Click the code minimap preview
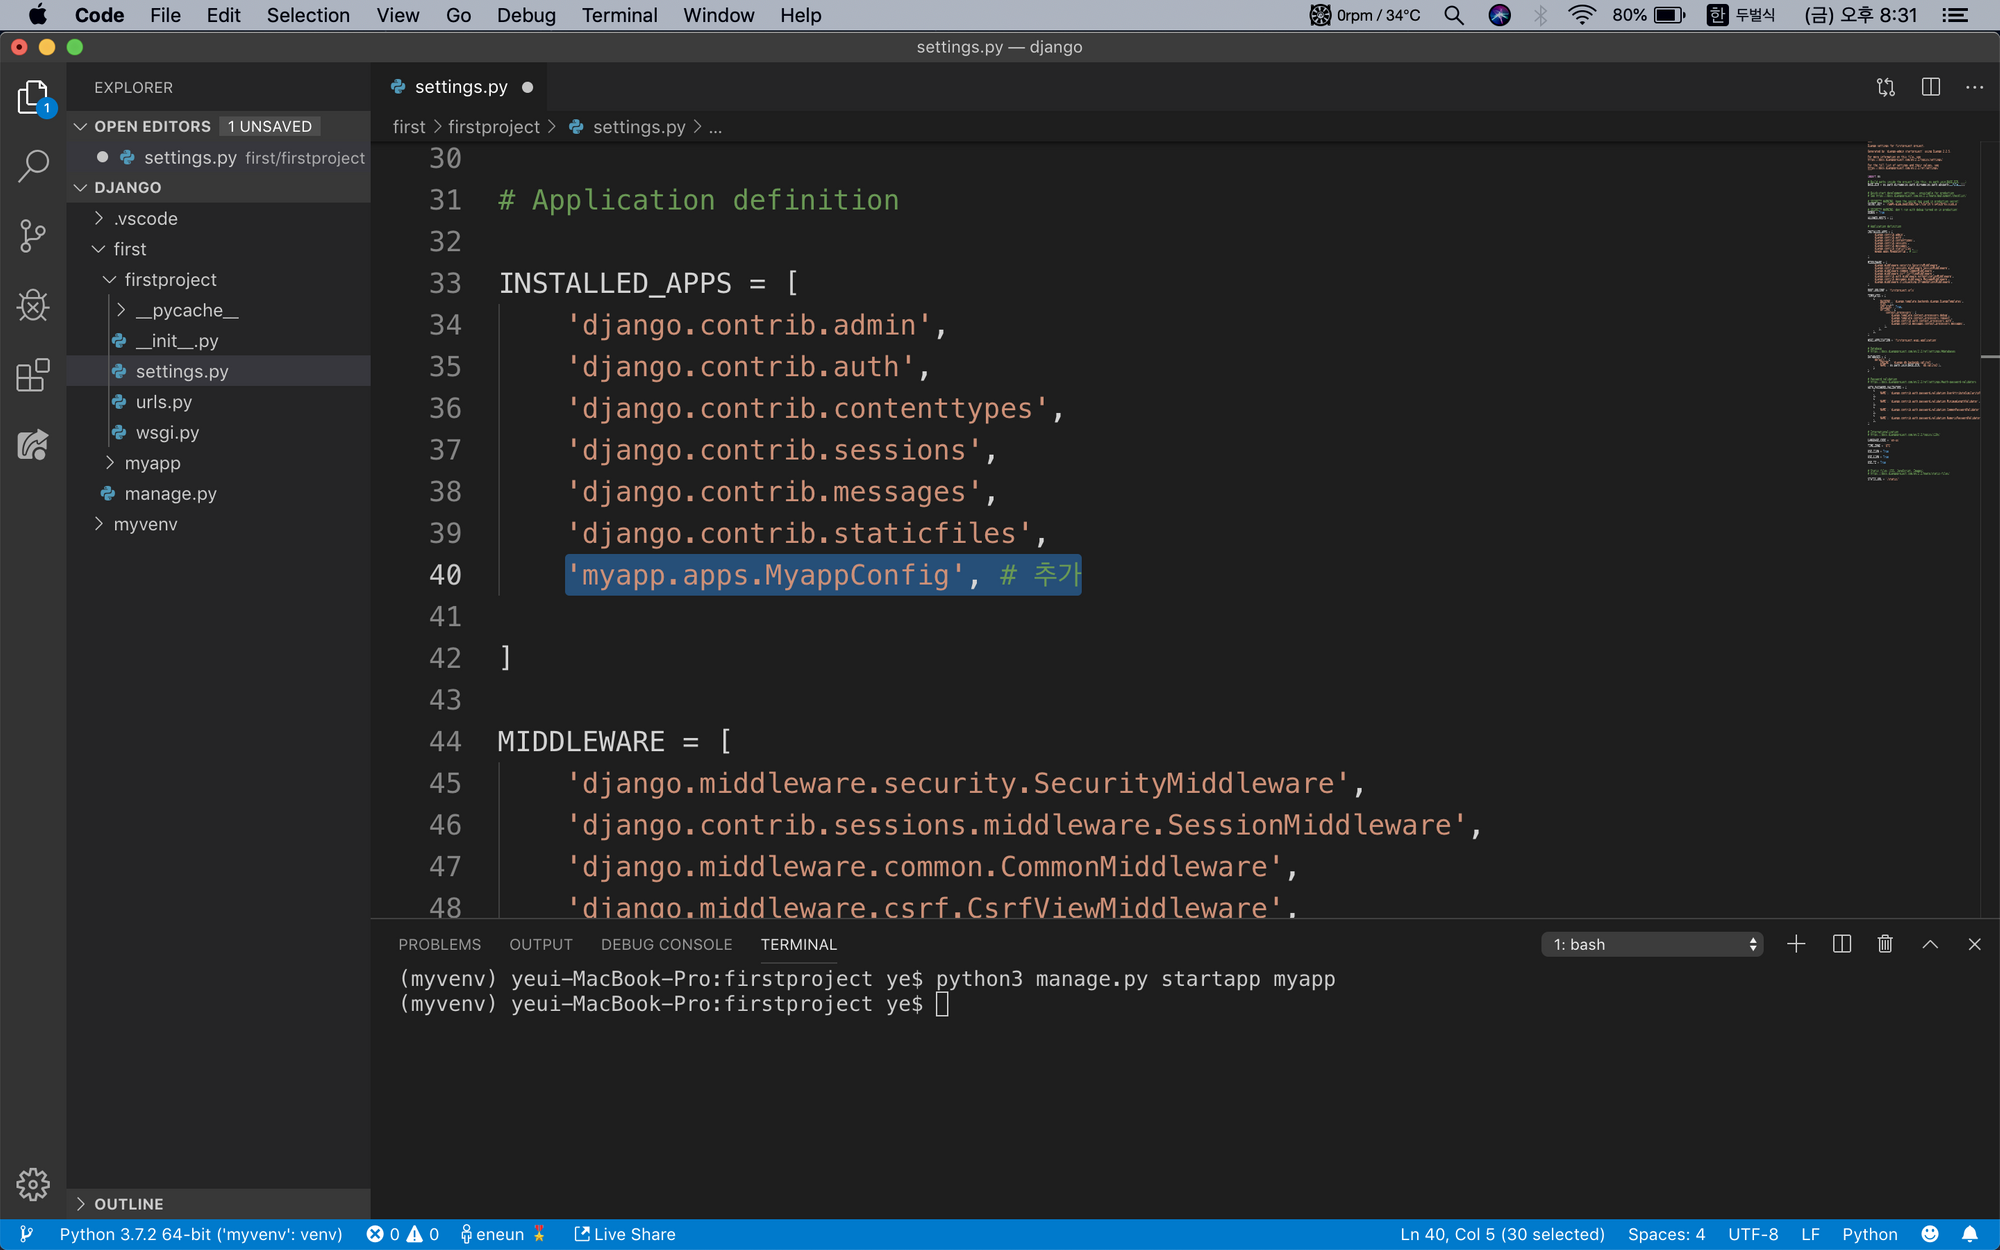Image resolution: width=2000 pixels, height=1250 pixels. (1920, 310)
